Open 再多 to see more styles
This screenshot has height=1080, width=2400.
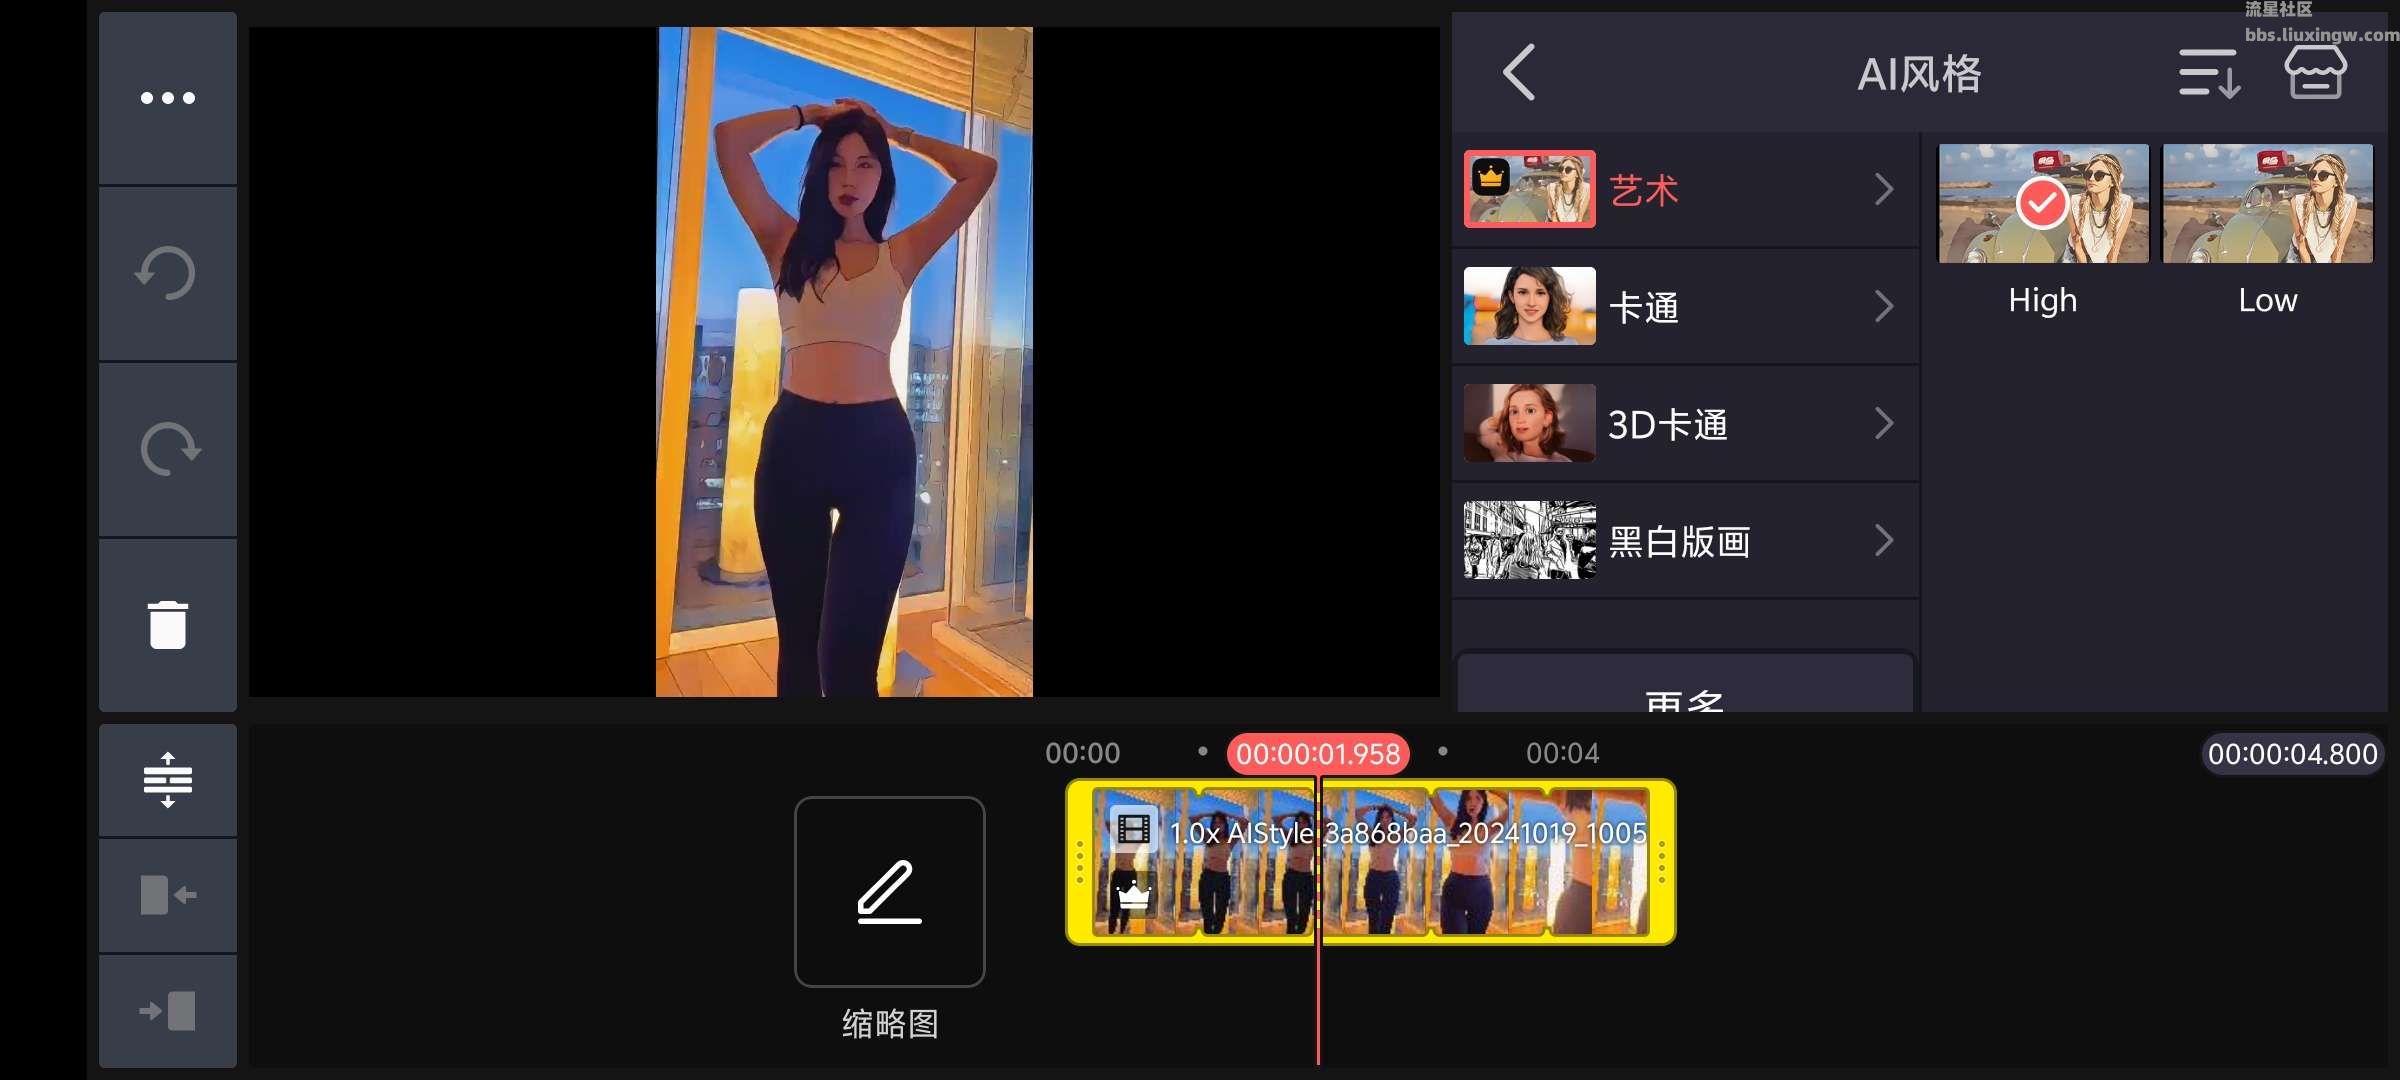tap(1681, 696)
